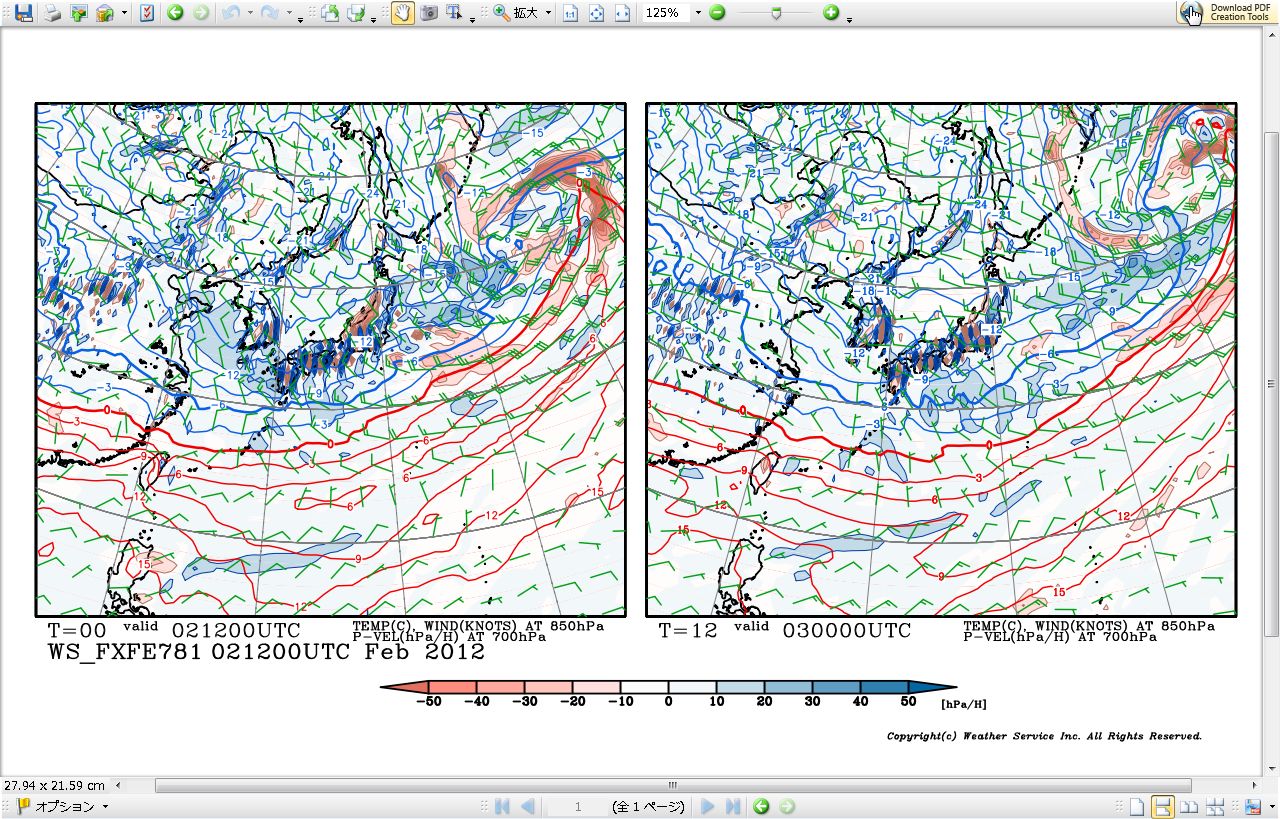Open the dropdown arrow beside the package icon

(124, 13)
